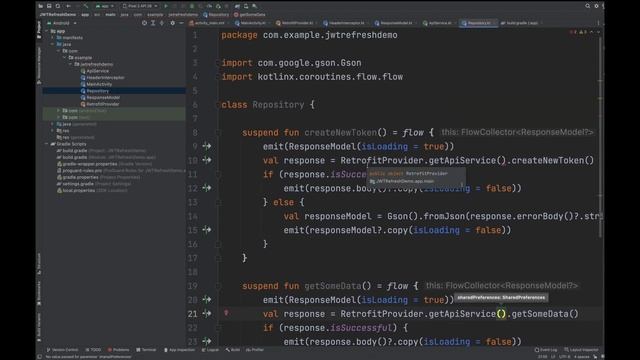The height and width of the screenshot is (360, 640).
Task: Switch to RetrofitProvider.kt editor tab
Action: click(297, 23)
